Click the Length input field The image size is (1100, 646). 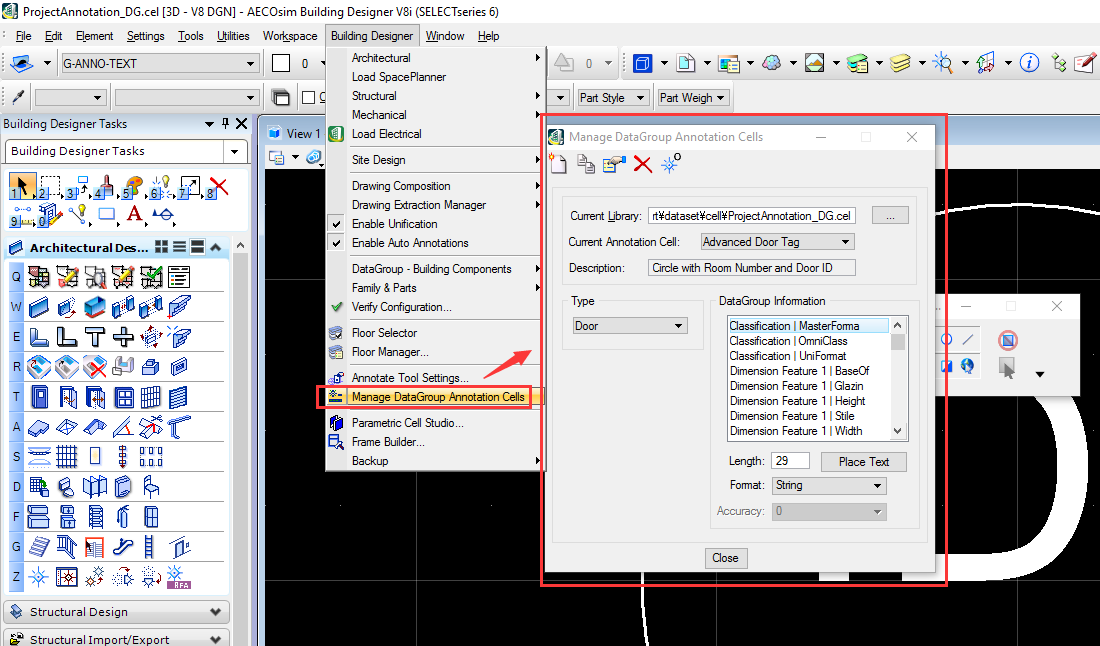click(790, 461)
